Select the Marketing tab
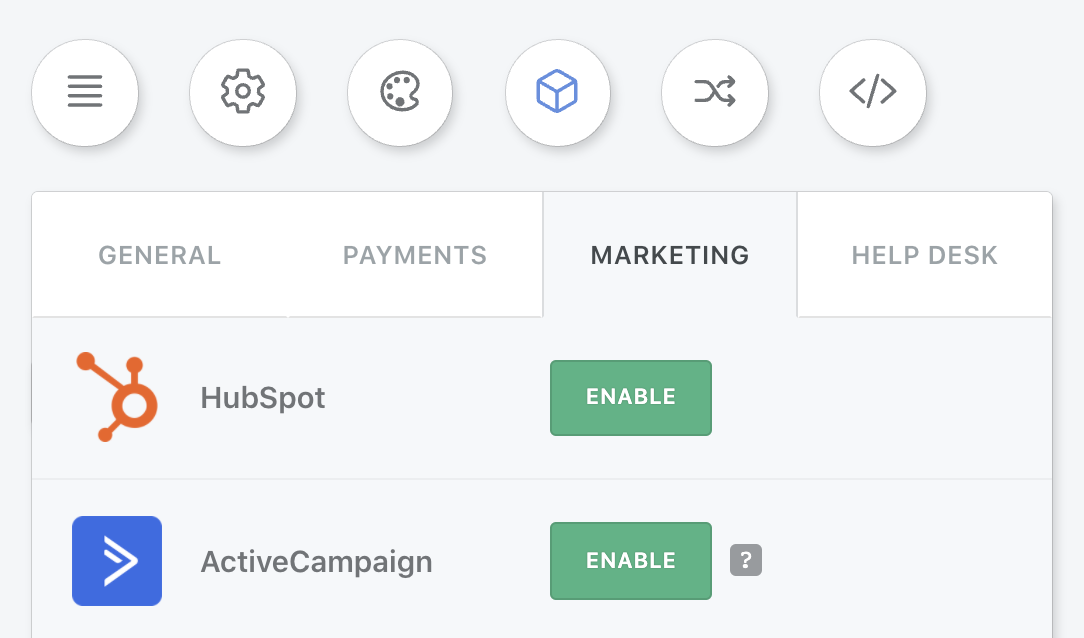 (670, 255)
